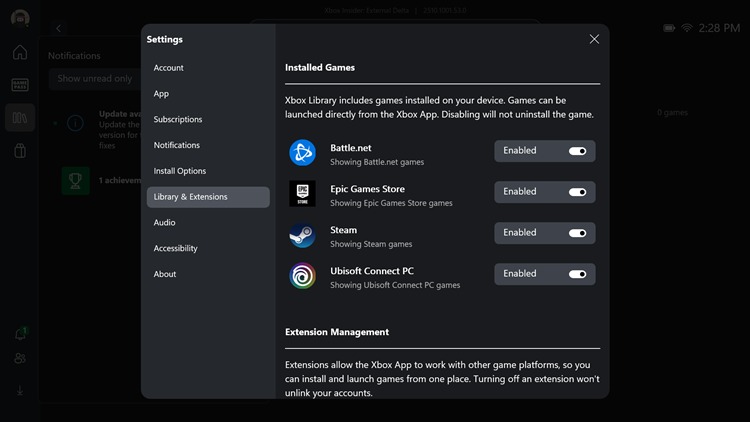Click the clock time display

click(719, 28)
